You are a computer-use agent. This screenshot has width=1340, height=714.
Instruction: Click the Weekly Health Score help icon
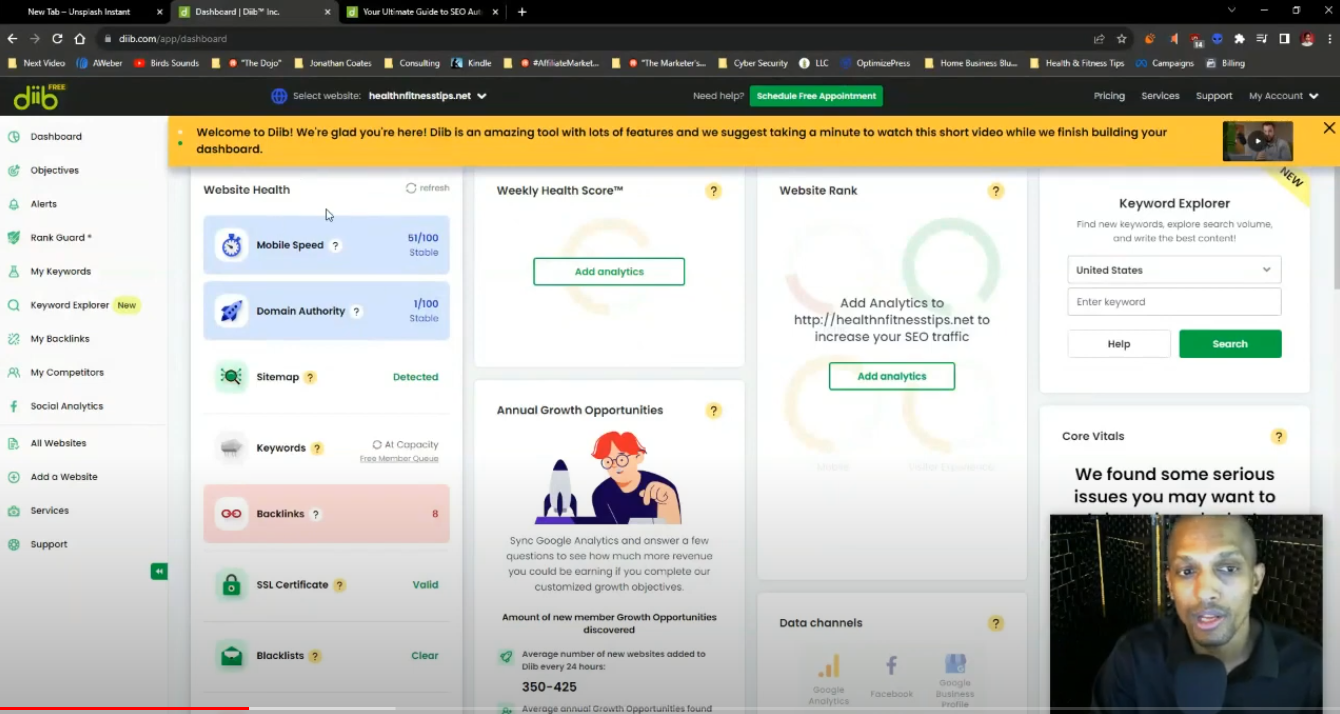click(x=713, y=190)
